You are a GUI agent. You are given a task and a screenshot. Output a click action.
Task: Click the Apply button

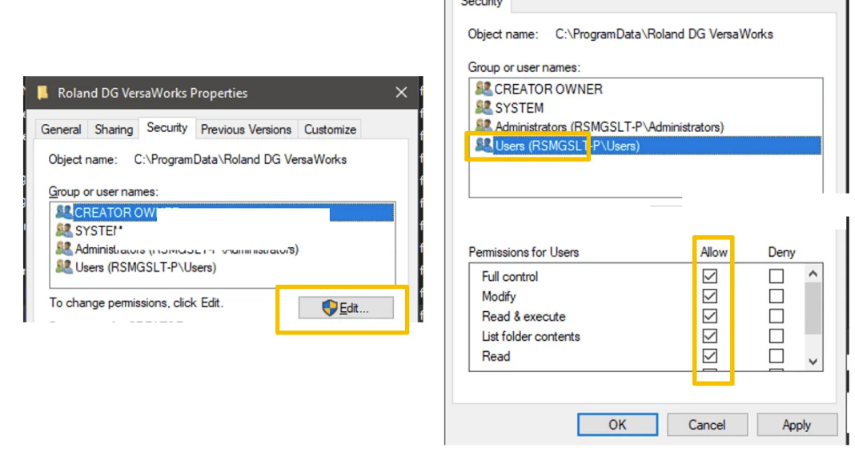796,425
